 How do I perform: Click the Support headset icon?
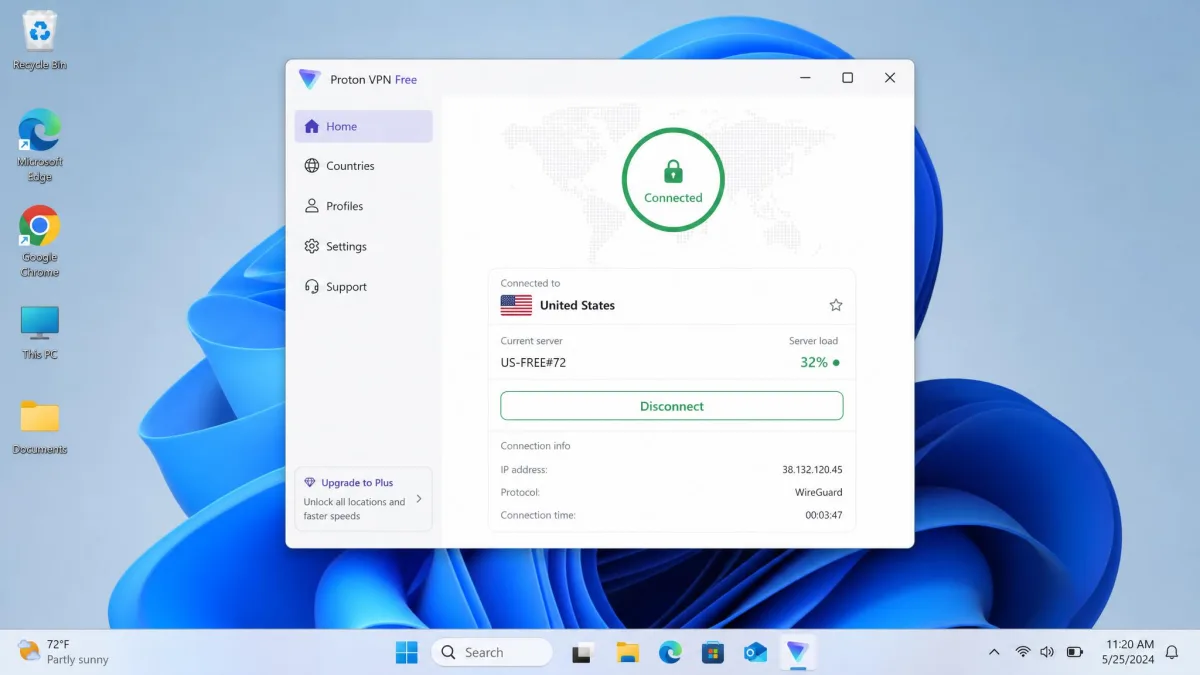tap(312, 287)
